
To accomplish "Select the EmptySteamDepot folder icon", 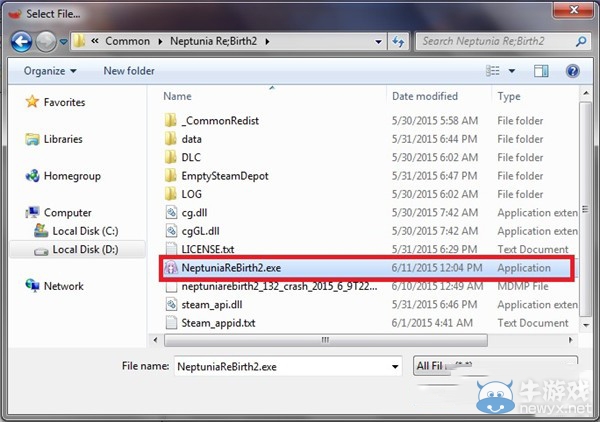I will coord(171,176).
